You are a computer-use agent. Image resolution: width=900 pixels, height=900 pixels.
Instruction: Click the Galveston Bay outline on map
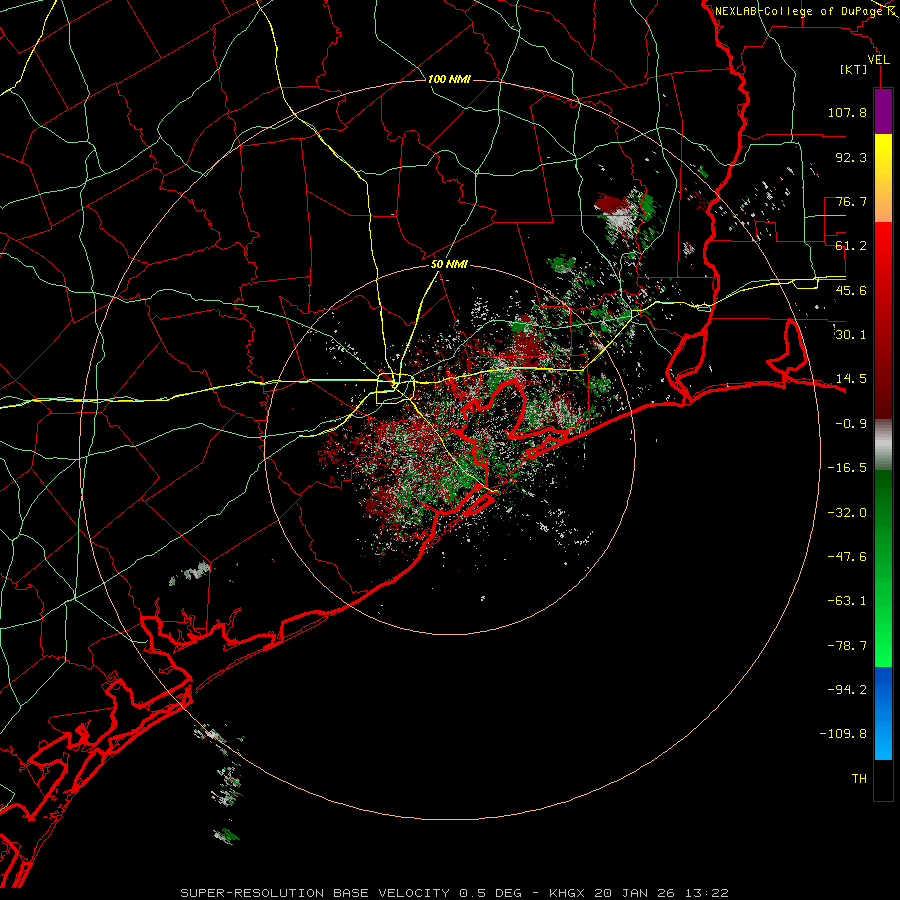pyautogui.click(x=495, y=435)
